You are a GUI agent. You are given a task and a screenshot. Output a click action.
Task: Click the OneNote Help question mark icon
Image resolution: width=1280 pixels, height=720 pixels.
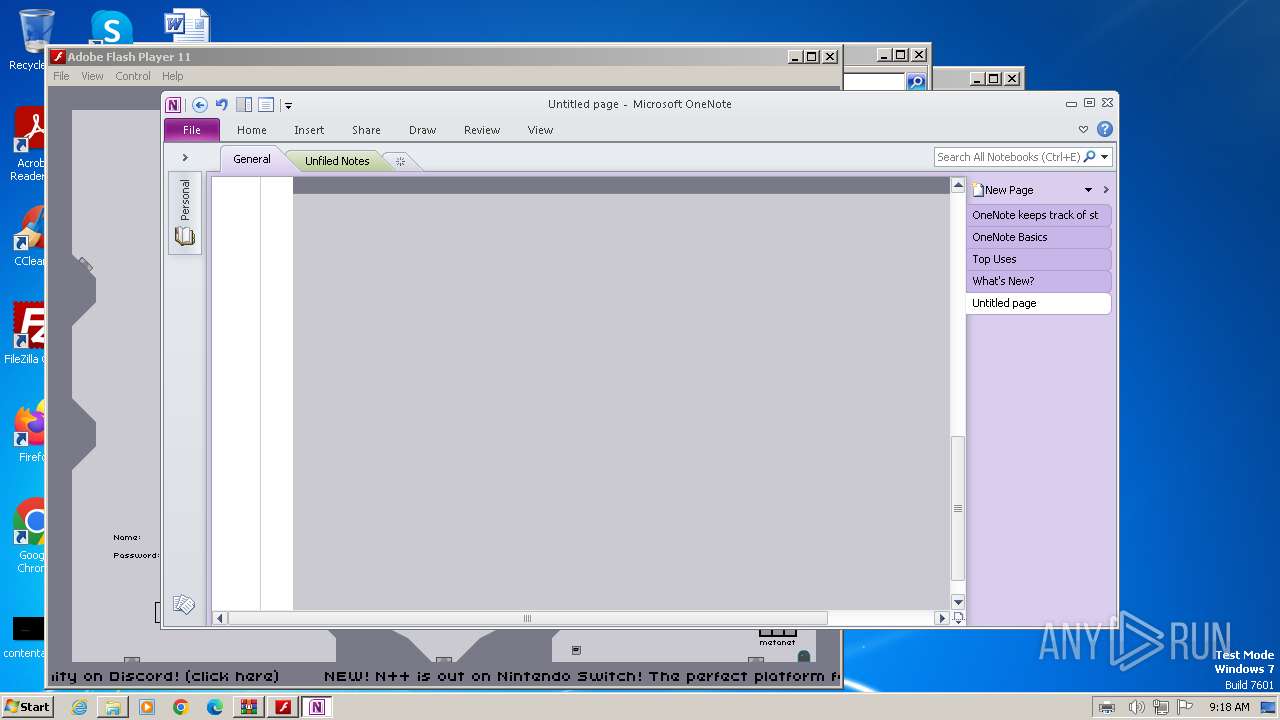(x=1105, y=129)
